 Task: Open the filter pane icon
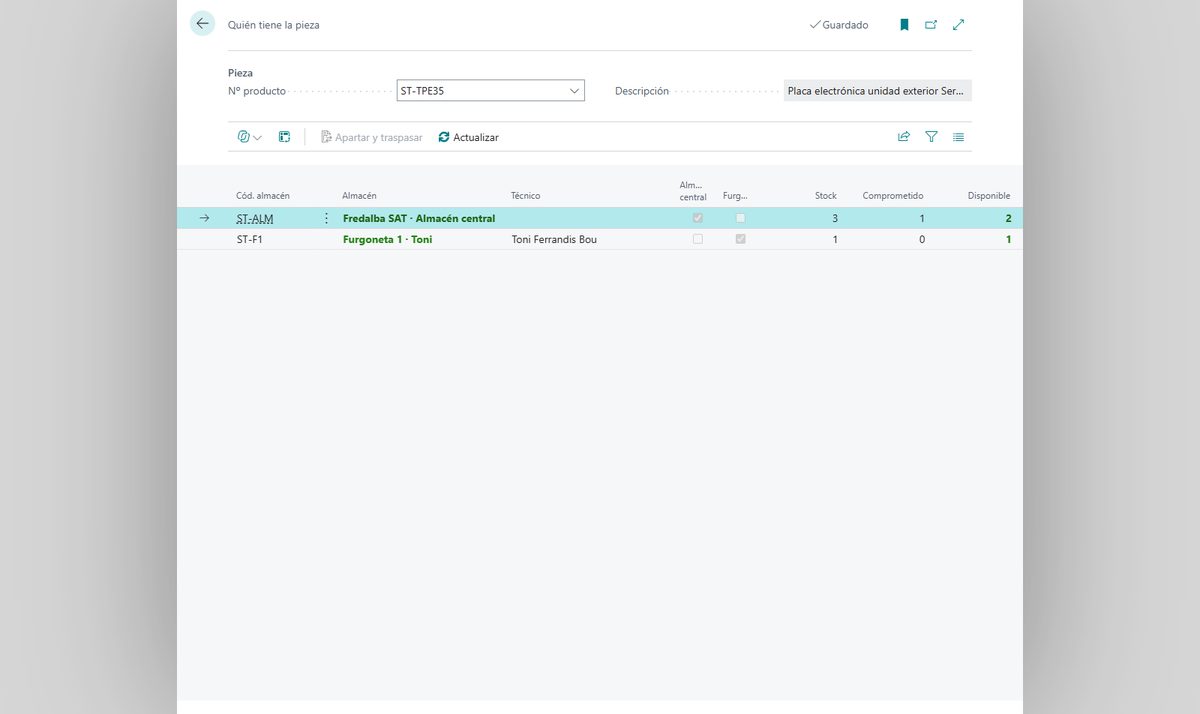tap(931, 137)
